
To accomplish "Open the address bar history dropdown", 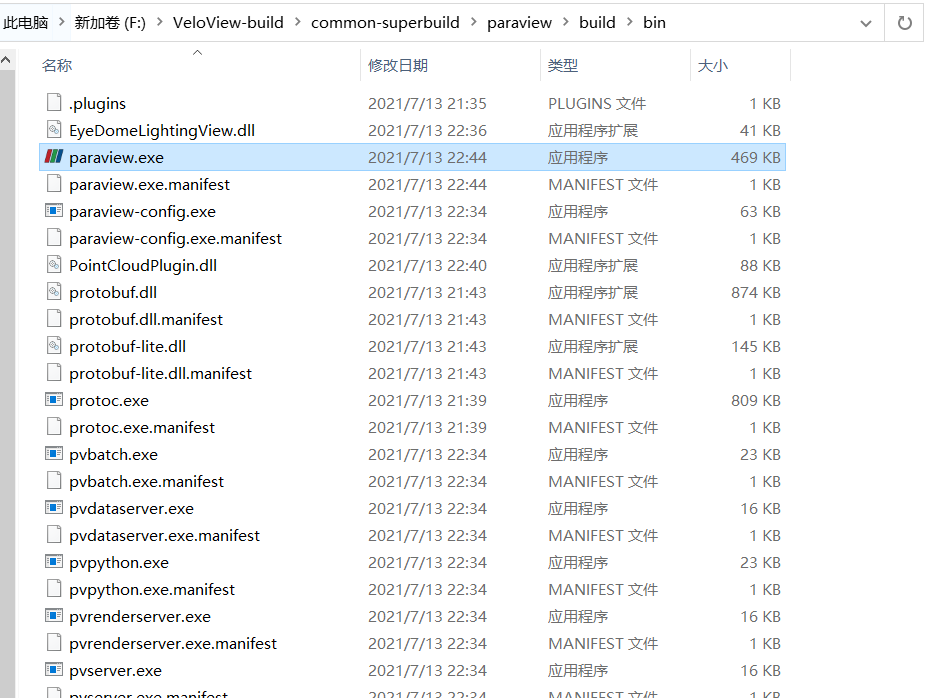I will [x=866, y=23].
